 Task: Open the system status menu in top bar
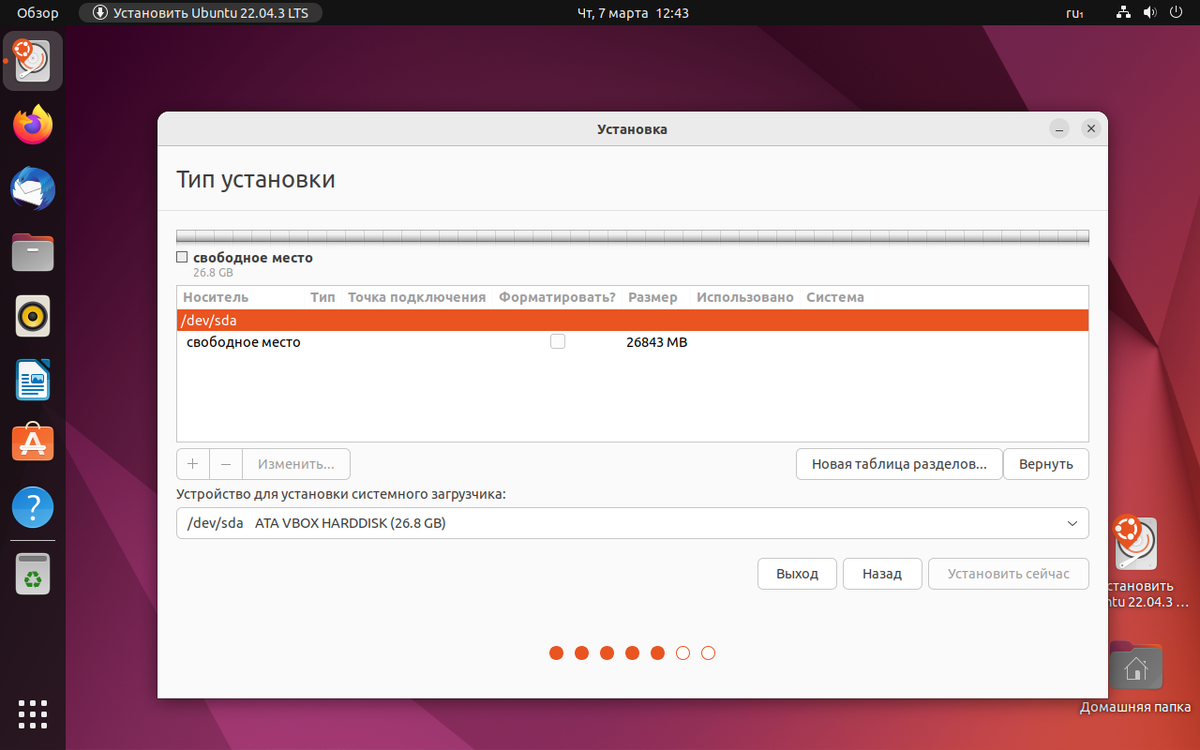pos(1150,12)
